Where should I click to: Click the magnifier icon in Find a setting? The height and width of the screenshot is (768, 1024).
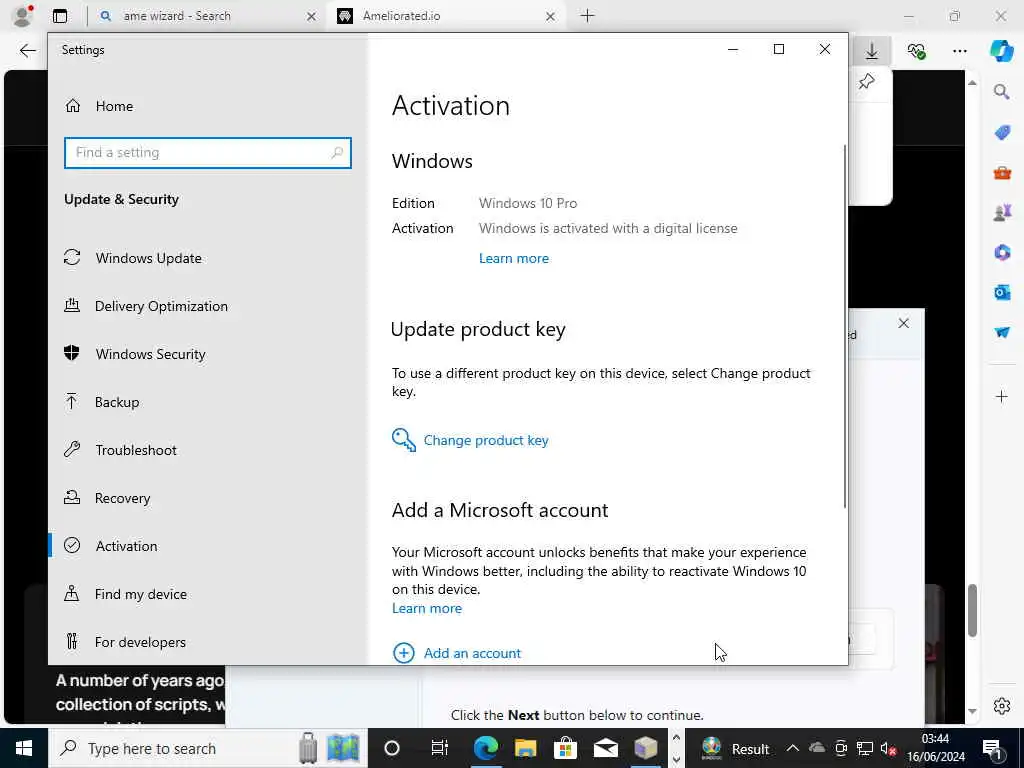(337, 153)
